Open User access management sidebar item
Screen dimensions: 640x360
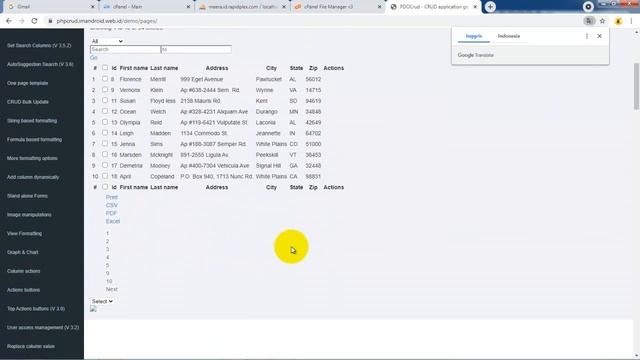click(43, 327)
